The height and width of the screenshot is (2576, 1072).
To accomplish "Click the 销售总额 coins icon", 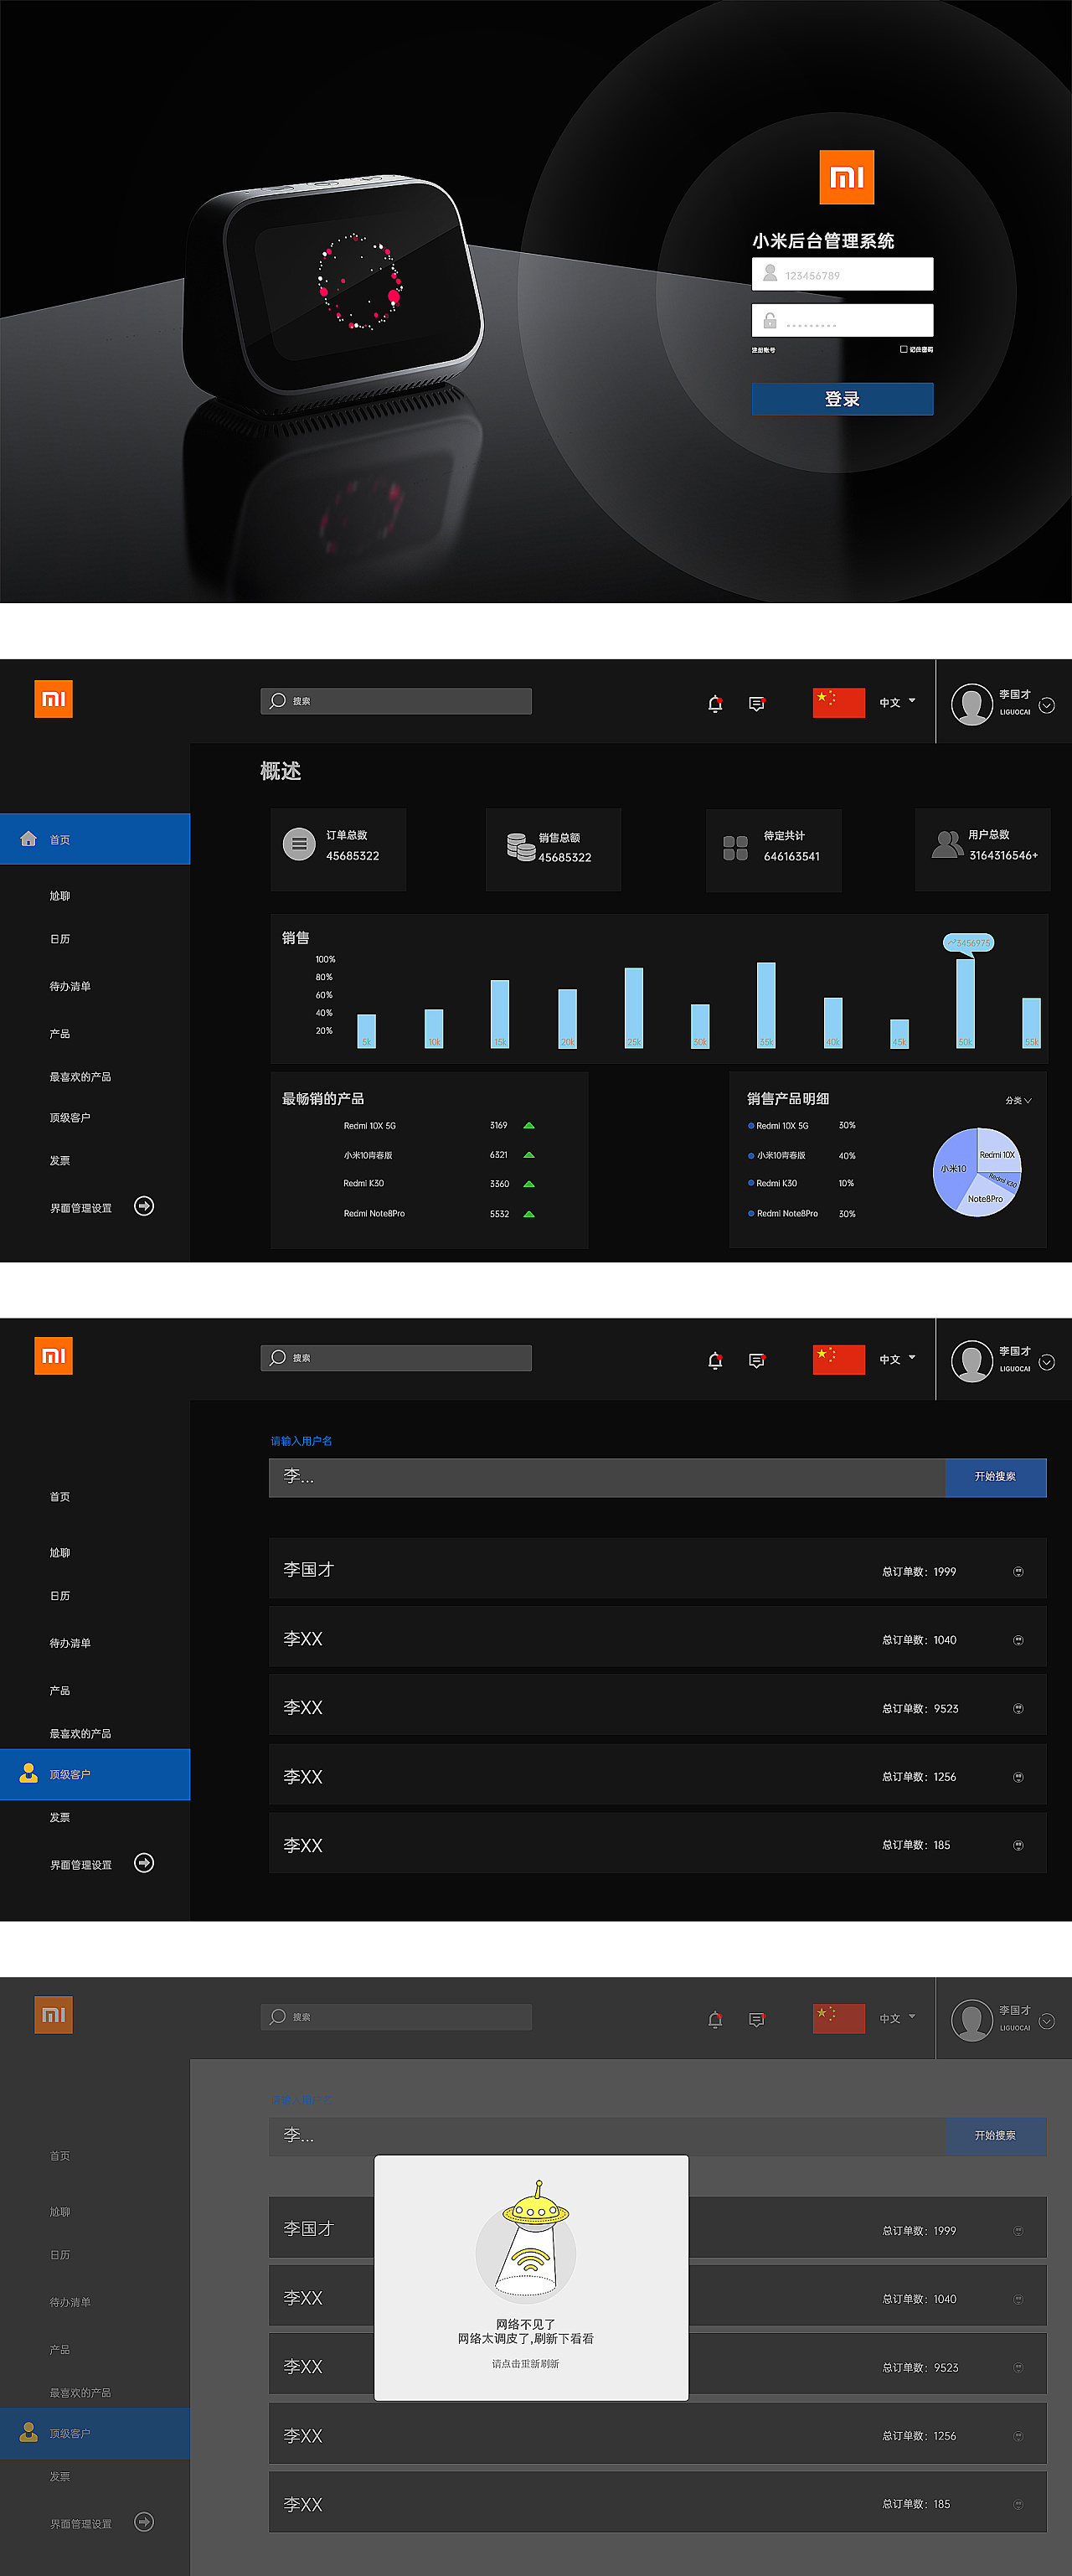I will (x=521, y=847).
